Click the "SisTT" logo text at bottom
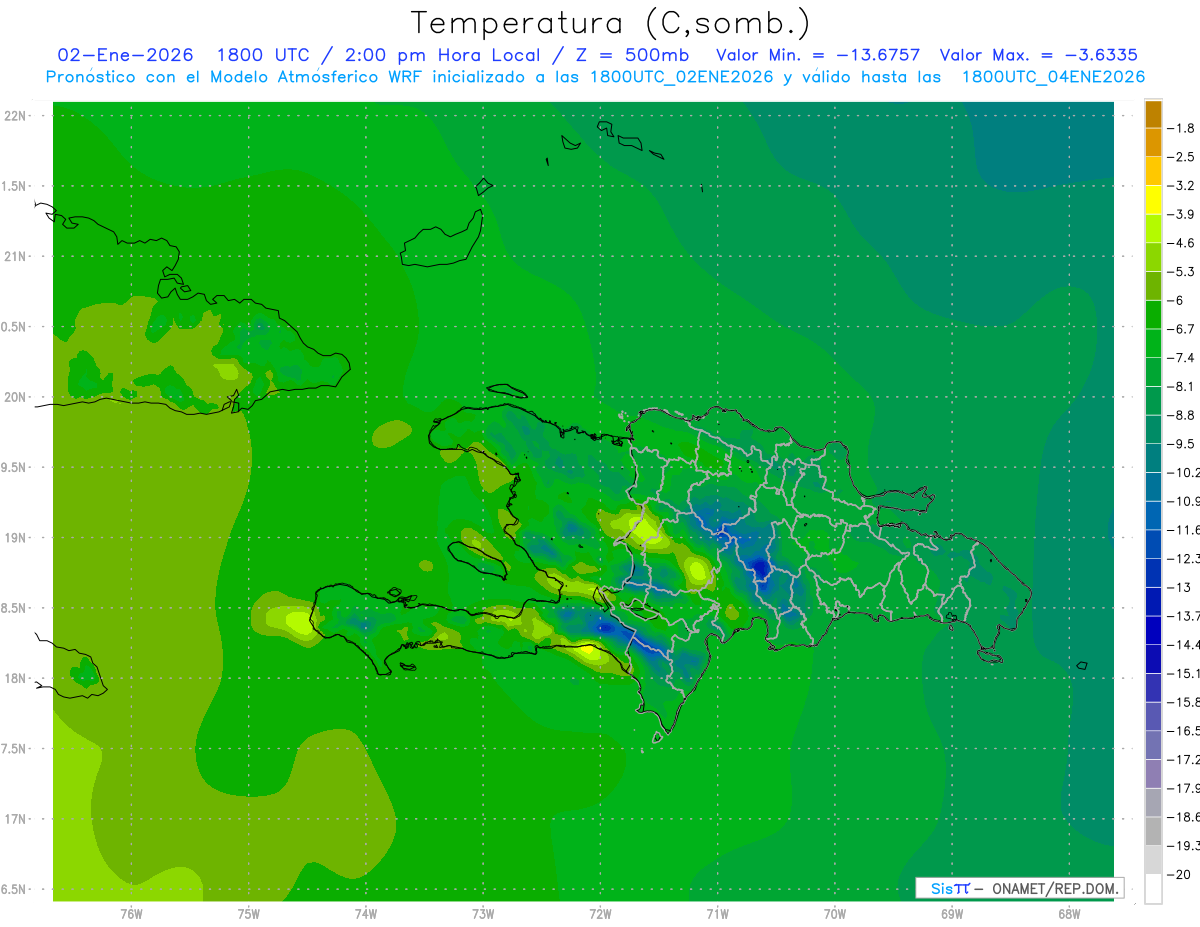Image resolution: width=1200 pixels, height=927 pixels. [x=949, y=888]
